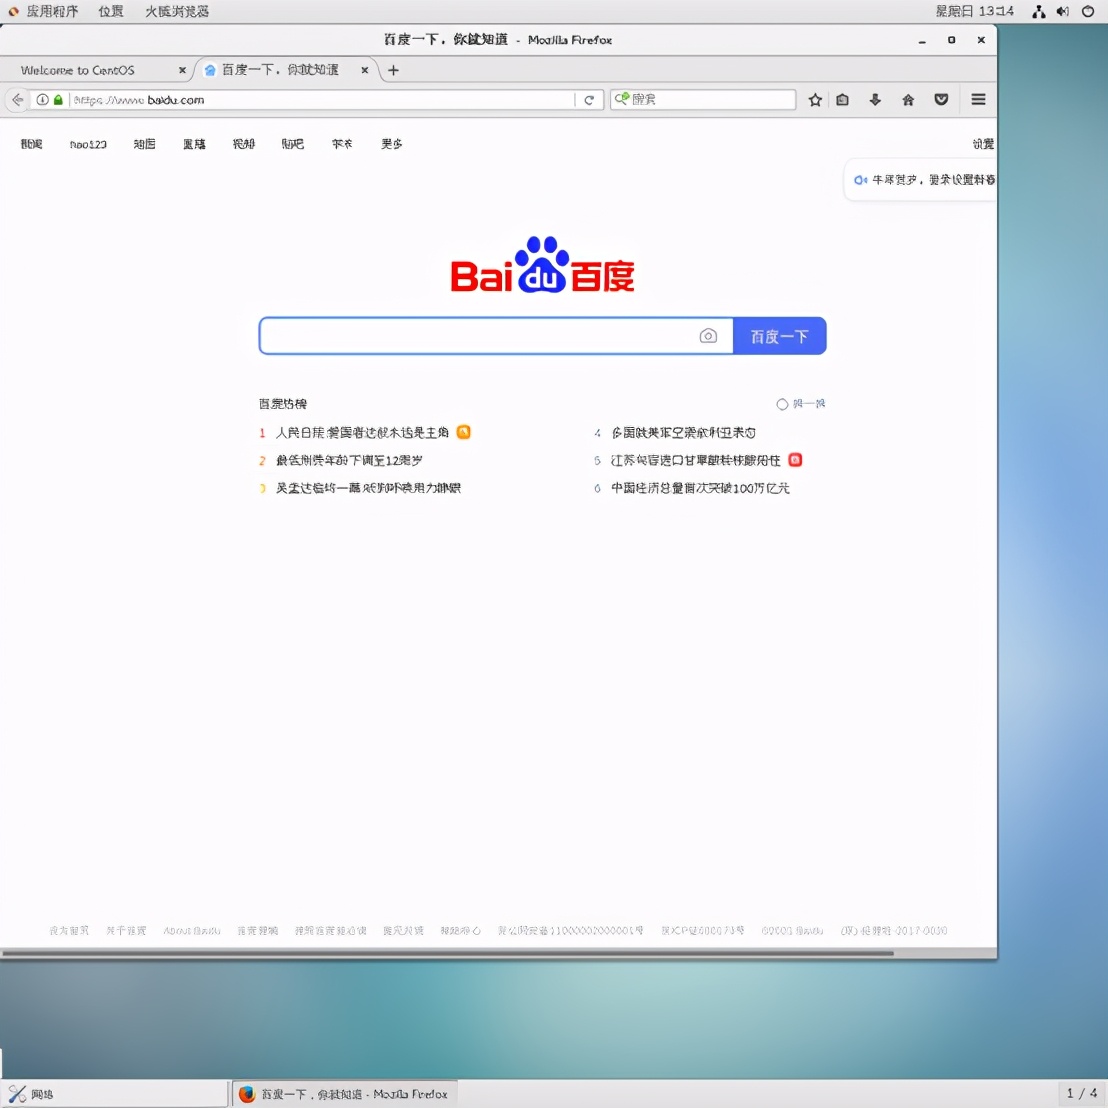Open the Firefox taskbar entry
Viewport: 1108px width, 1108px height.
coord(345,1093)
